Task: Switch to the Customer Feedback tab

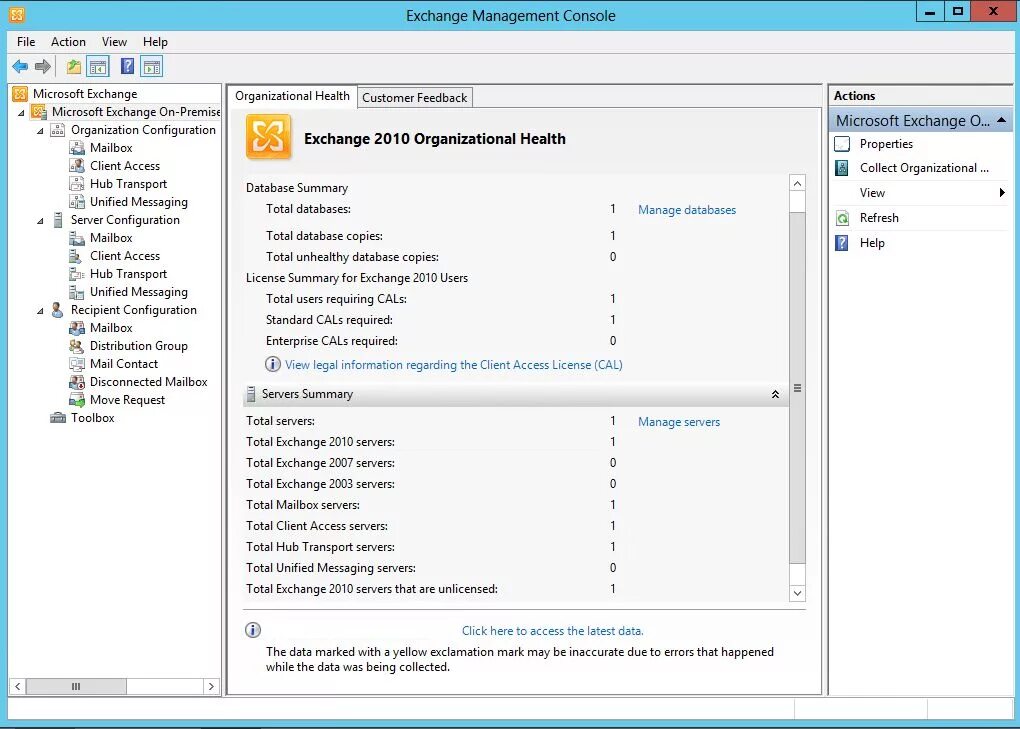Action: tap(414, 98)
